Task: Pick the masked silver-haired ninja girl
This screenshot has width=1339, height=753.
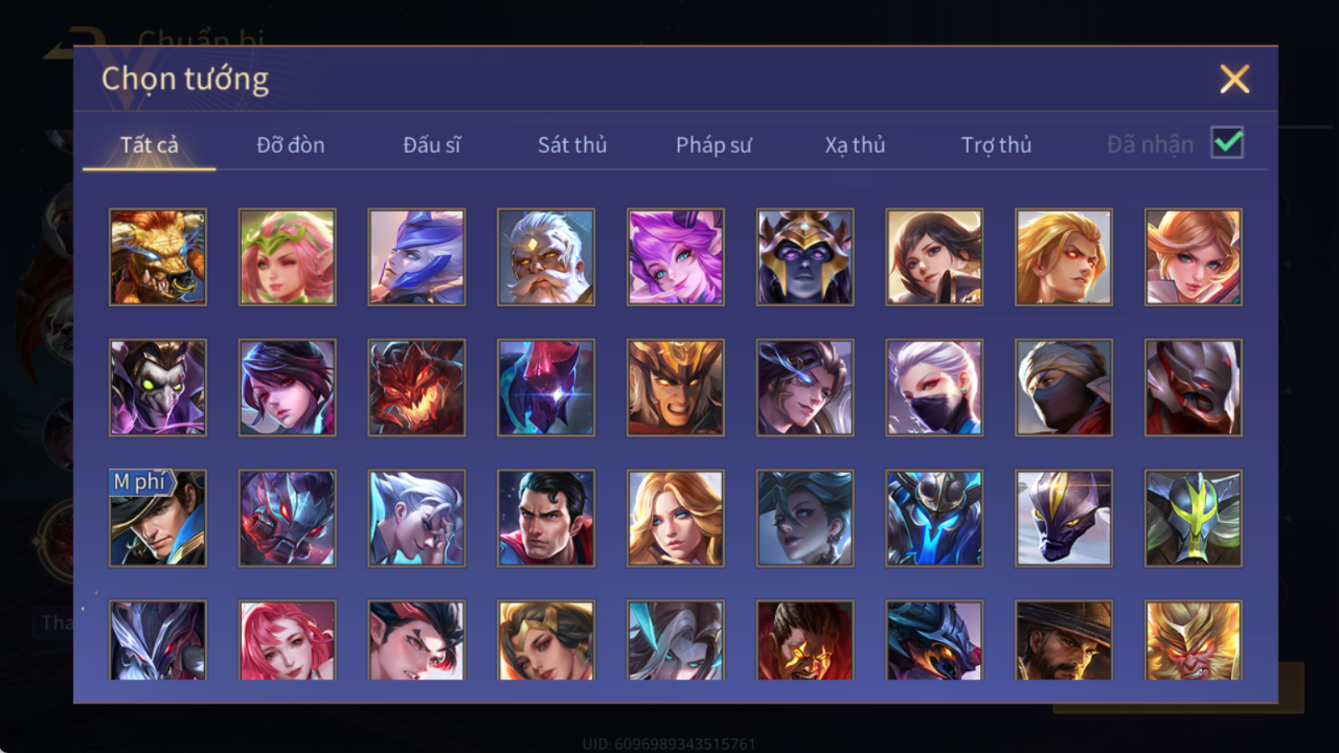Action: click(x=935, y=388)
